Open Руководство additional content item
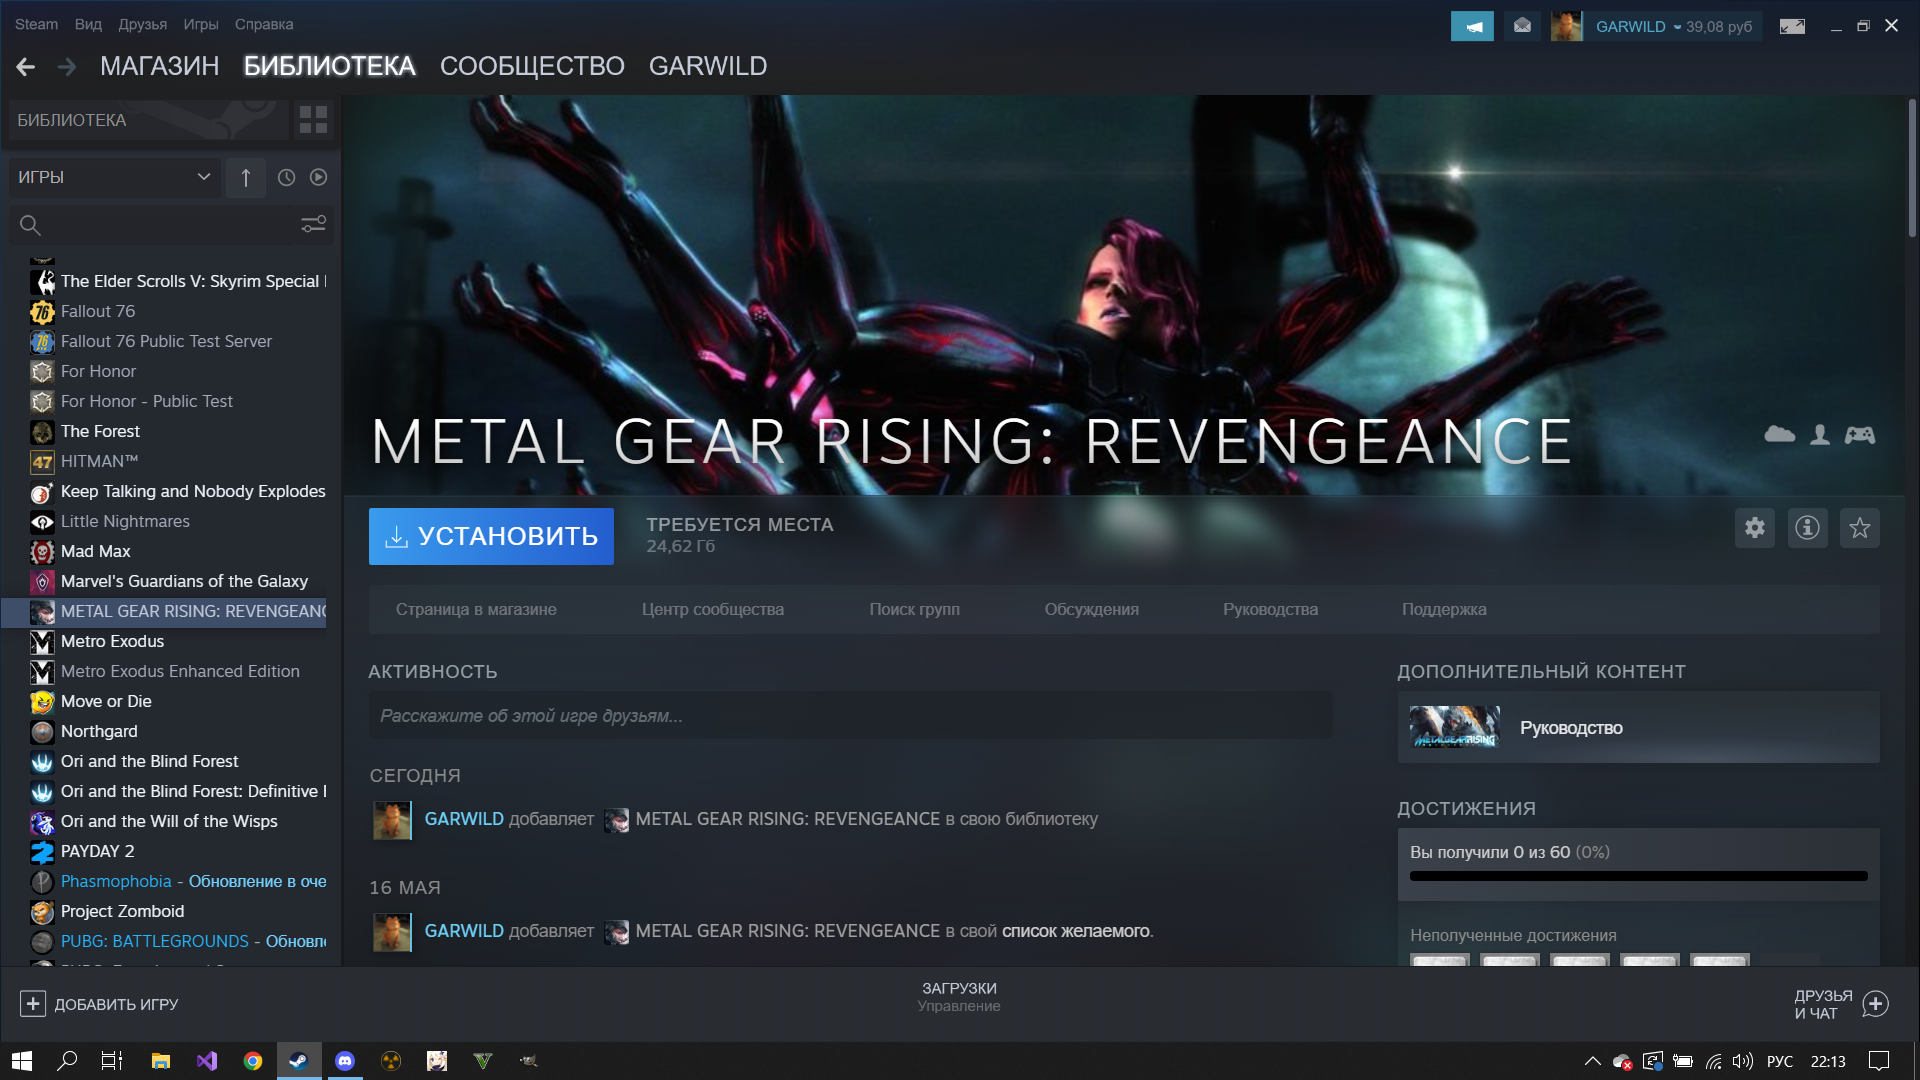 pos(1638,727)
